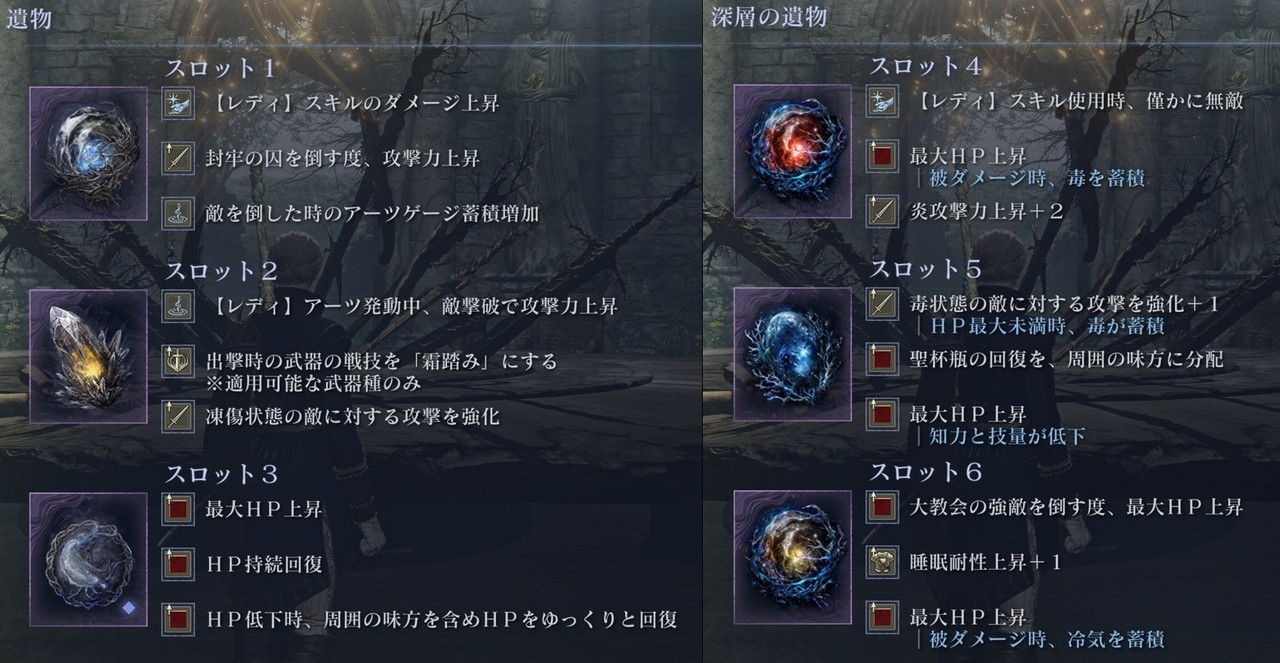This screenshot has width=1280, height=663.
Task: Click the arts gauge icon beside 敵を倒した時のアーツゲージ蓄積増加
Action: tap(178, 213)
